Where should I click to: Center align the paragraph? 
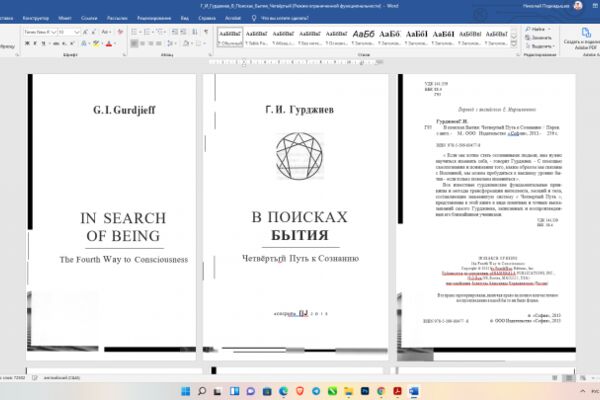(x=142, y=44)
